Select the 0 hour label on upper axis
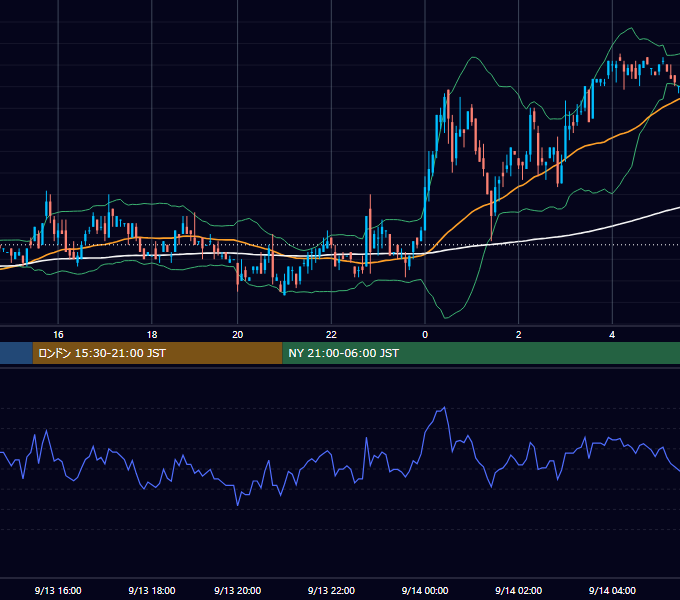The image size is (680, 600). (425, 335)
